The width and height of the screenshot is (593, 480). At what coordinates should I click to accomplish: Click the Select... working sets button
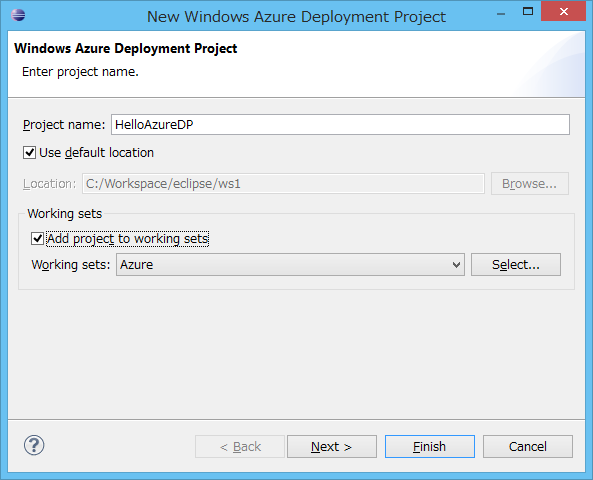click(515, 264)
